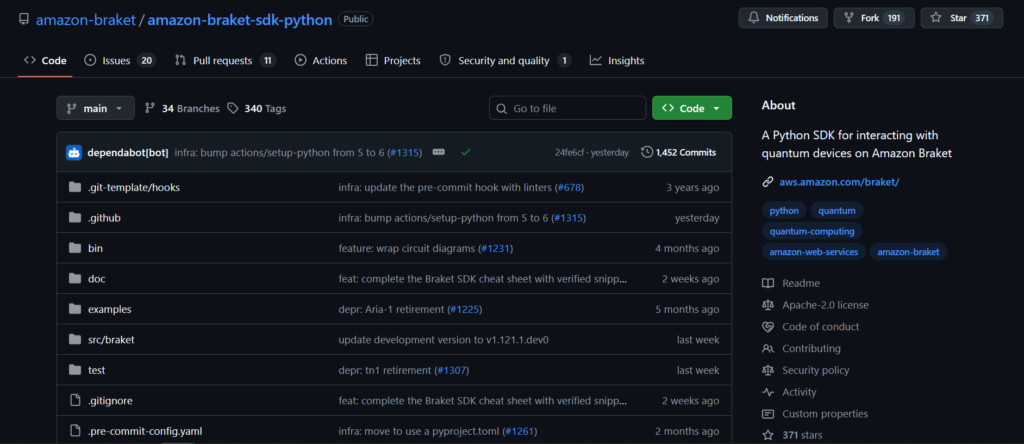Open pull request #1307 link

click(451, 370)
